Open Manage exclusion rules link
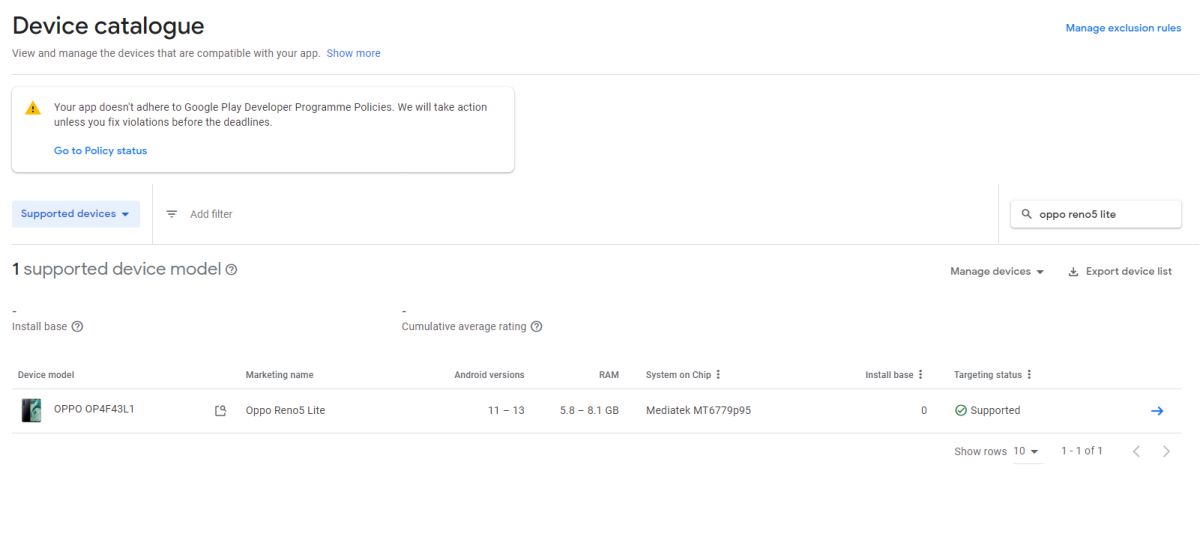This screenshot has width=1200, height=533. coord(1123,28)
